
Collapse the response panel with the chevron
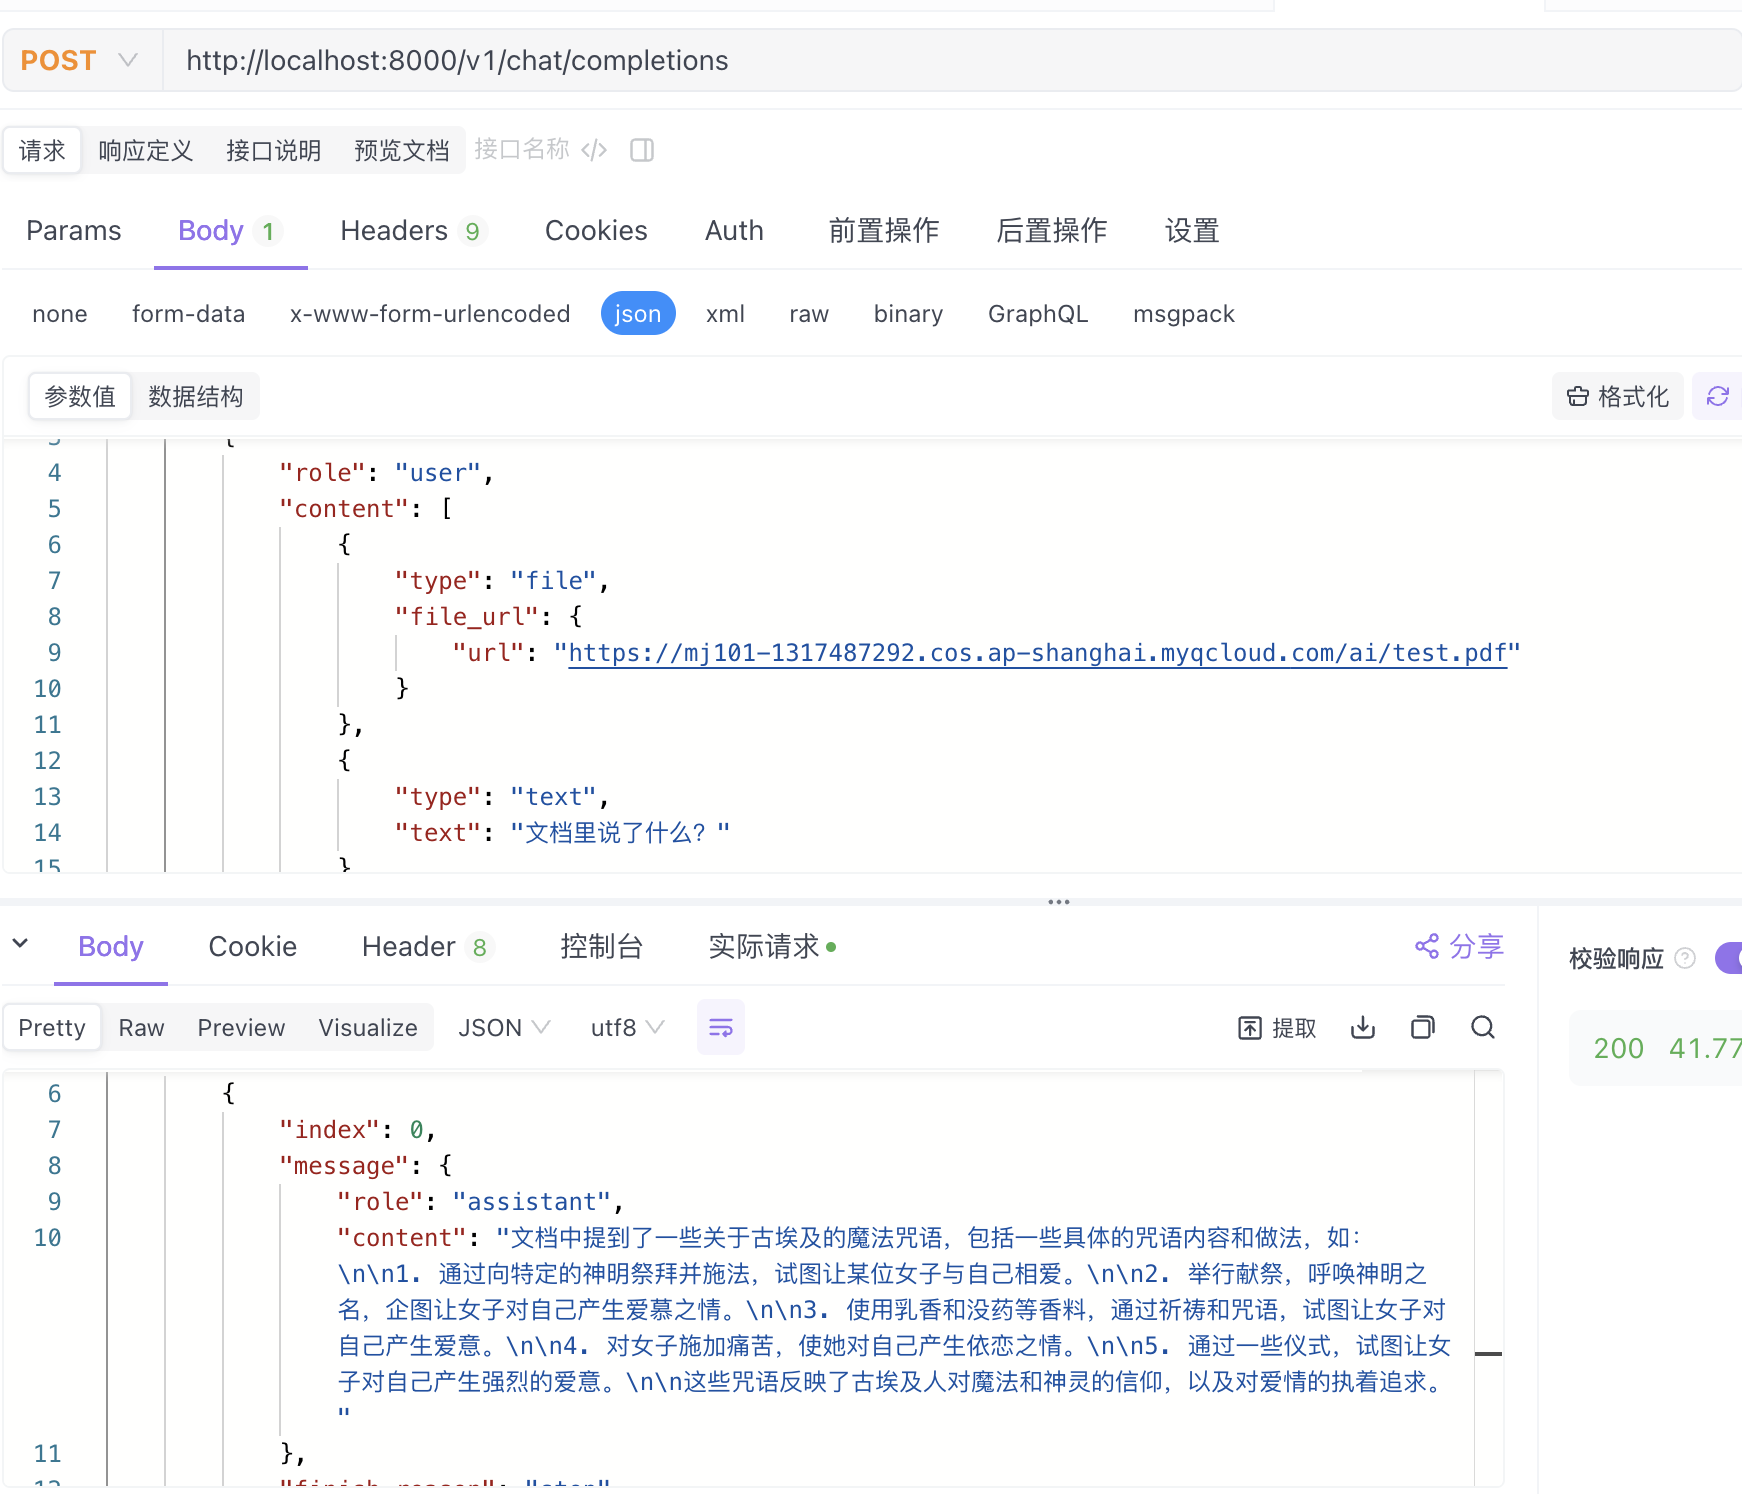point(21,944)
